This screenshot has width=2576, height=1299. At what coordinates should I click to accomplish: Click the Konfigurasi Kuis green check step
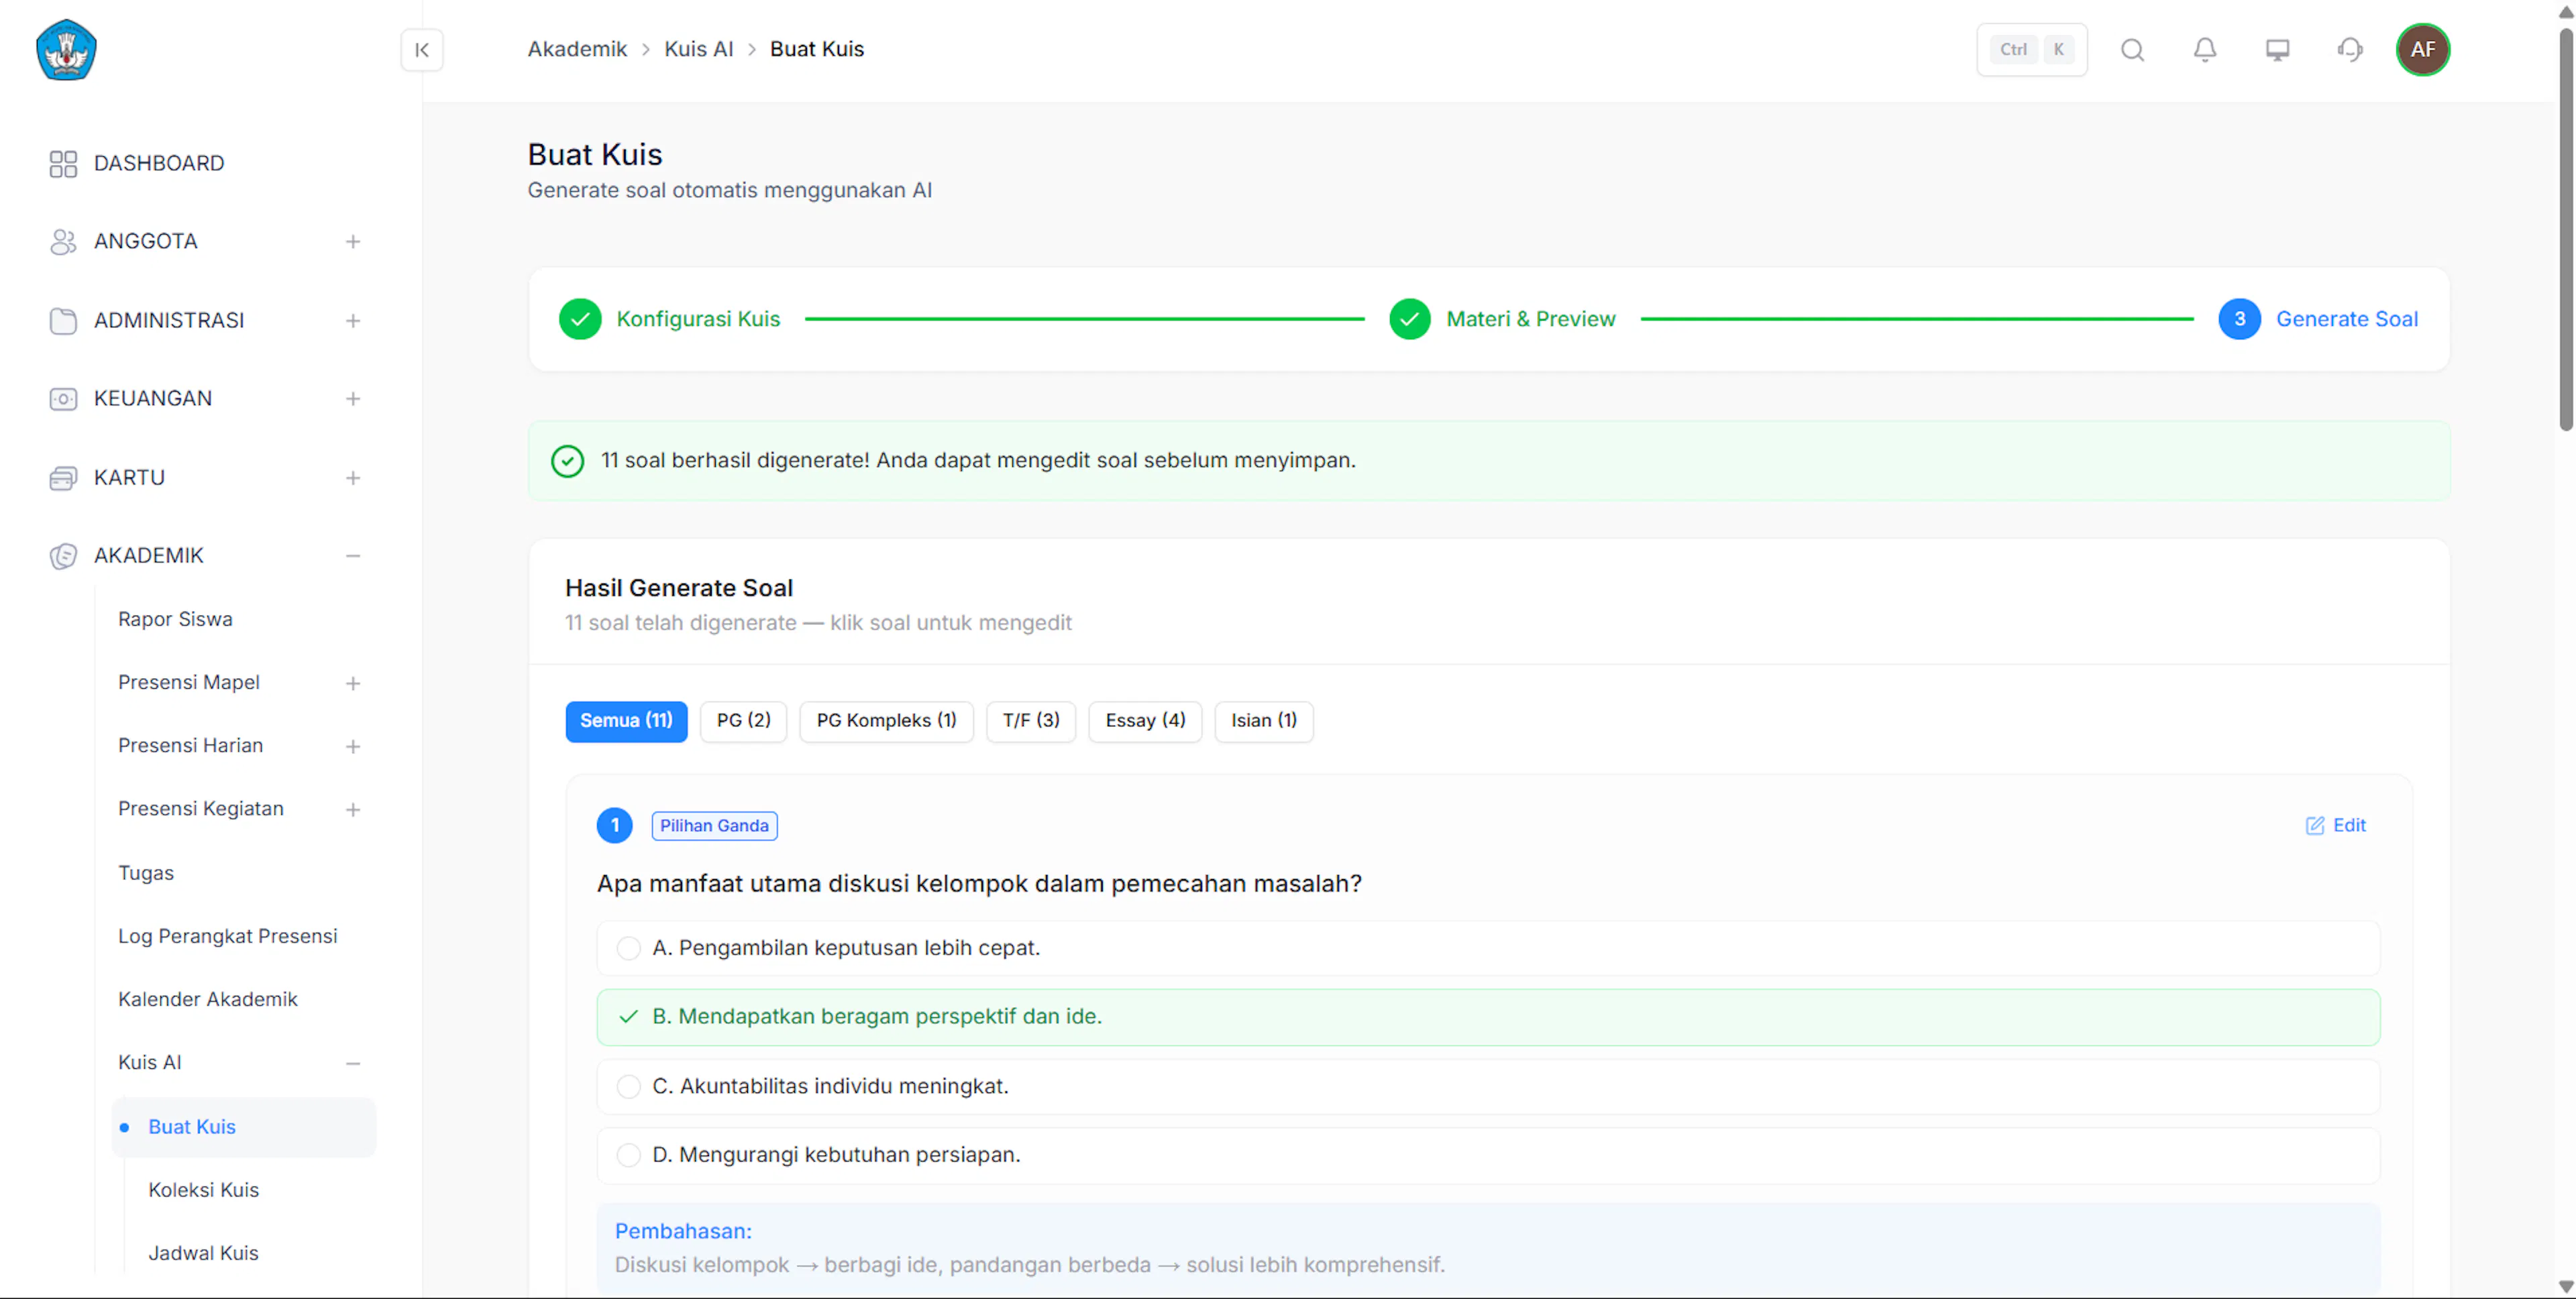pyautogui.click(x=580, y=319)
